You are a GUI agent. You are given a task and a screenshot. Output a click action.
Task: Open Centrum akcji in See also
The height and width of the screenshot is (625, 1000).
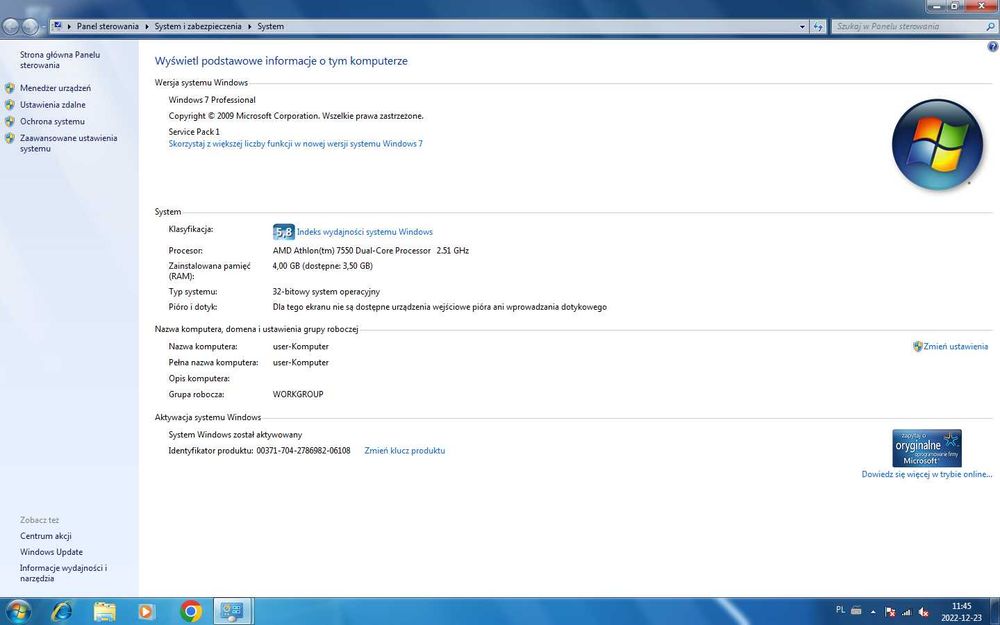click(45, 536)
